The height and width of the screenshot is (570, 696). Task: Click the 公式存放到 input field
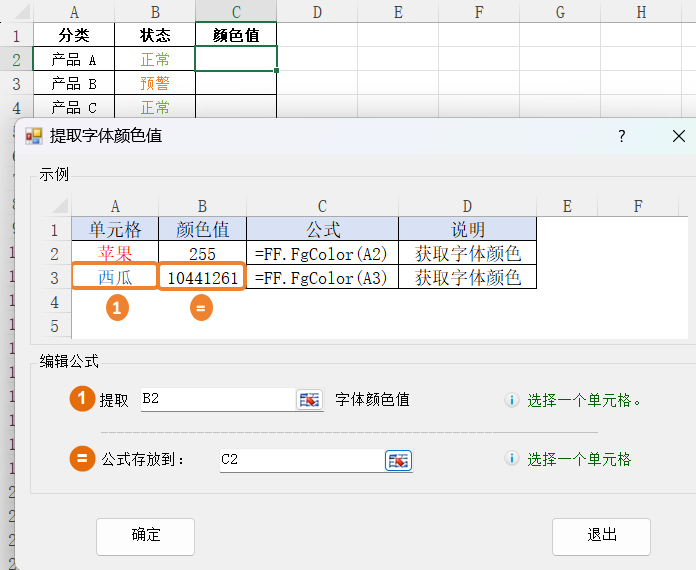pyautogui.click(x=300, y=460)
